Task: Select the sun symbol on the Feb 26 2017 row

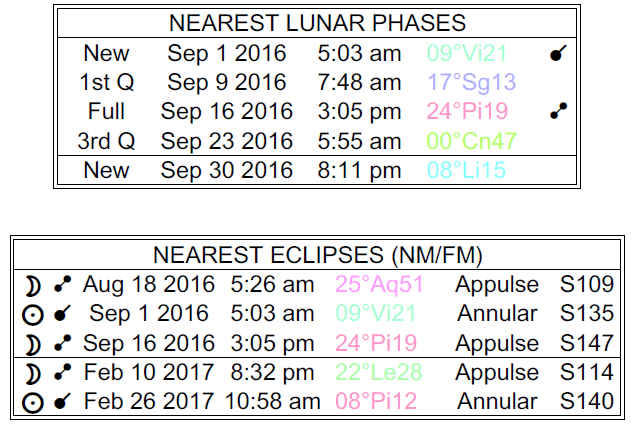Action: 35,402
